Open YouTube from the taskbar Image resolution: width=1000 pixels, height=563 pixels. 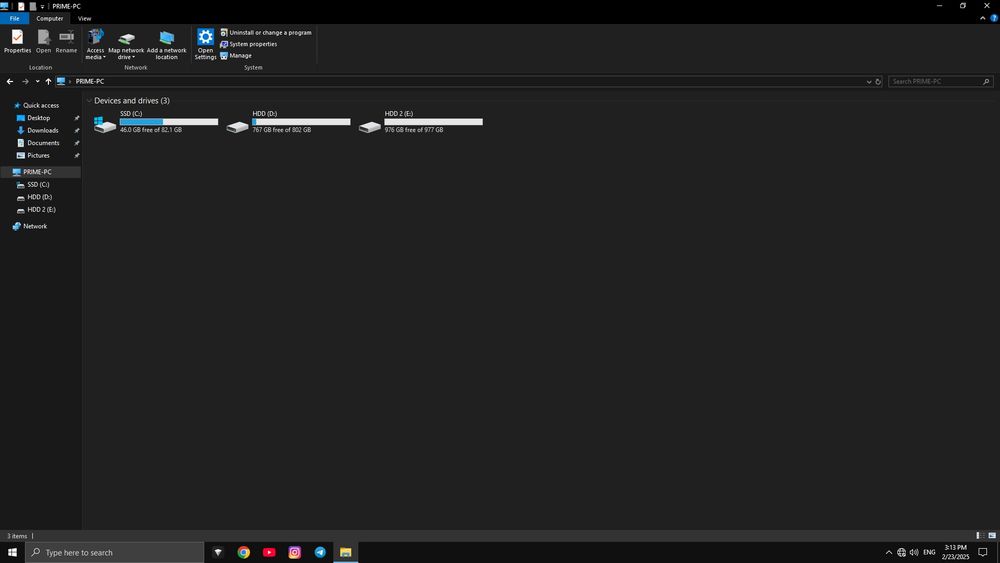pyautogui.click(x=269, y=552)
